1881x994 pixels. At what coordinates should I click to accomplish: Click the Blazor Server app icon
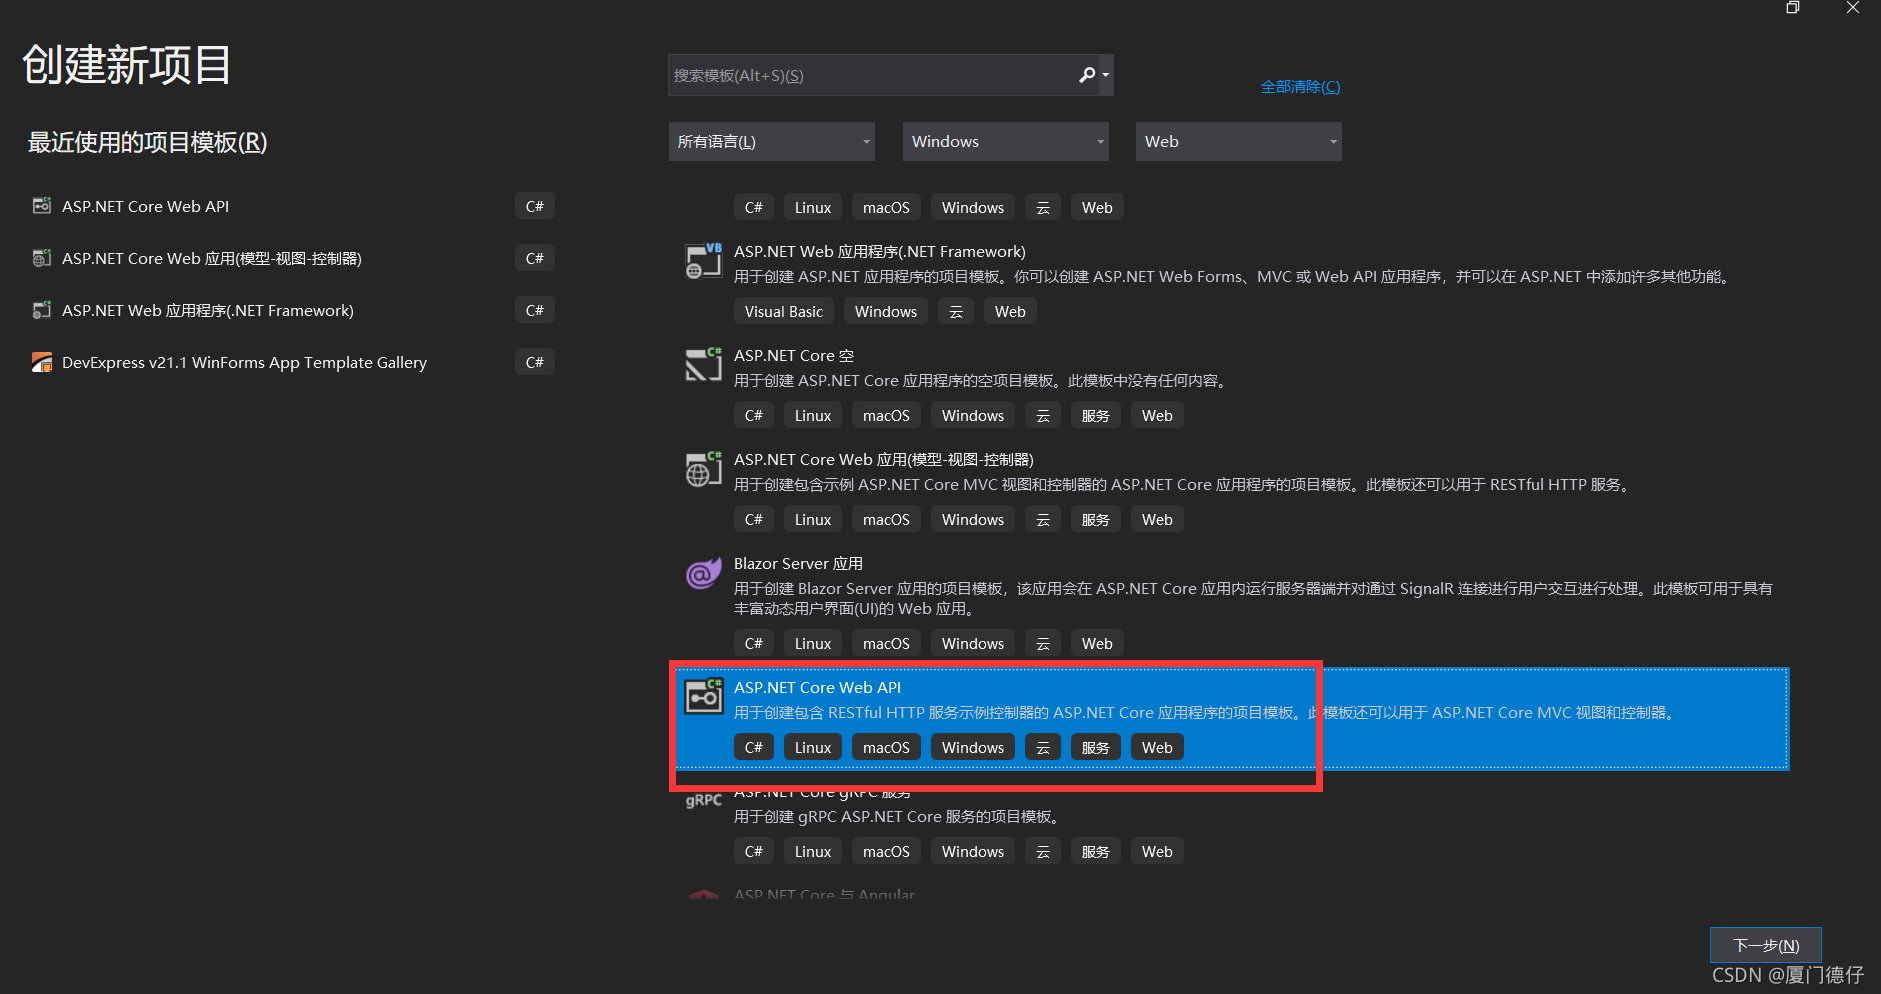(x=704, y=573)
